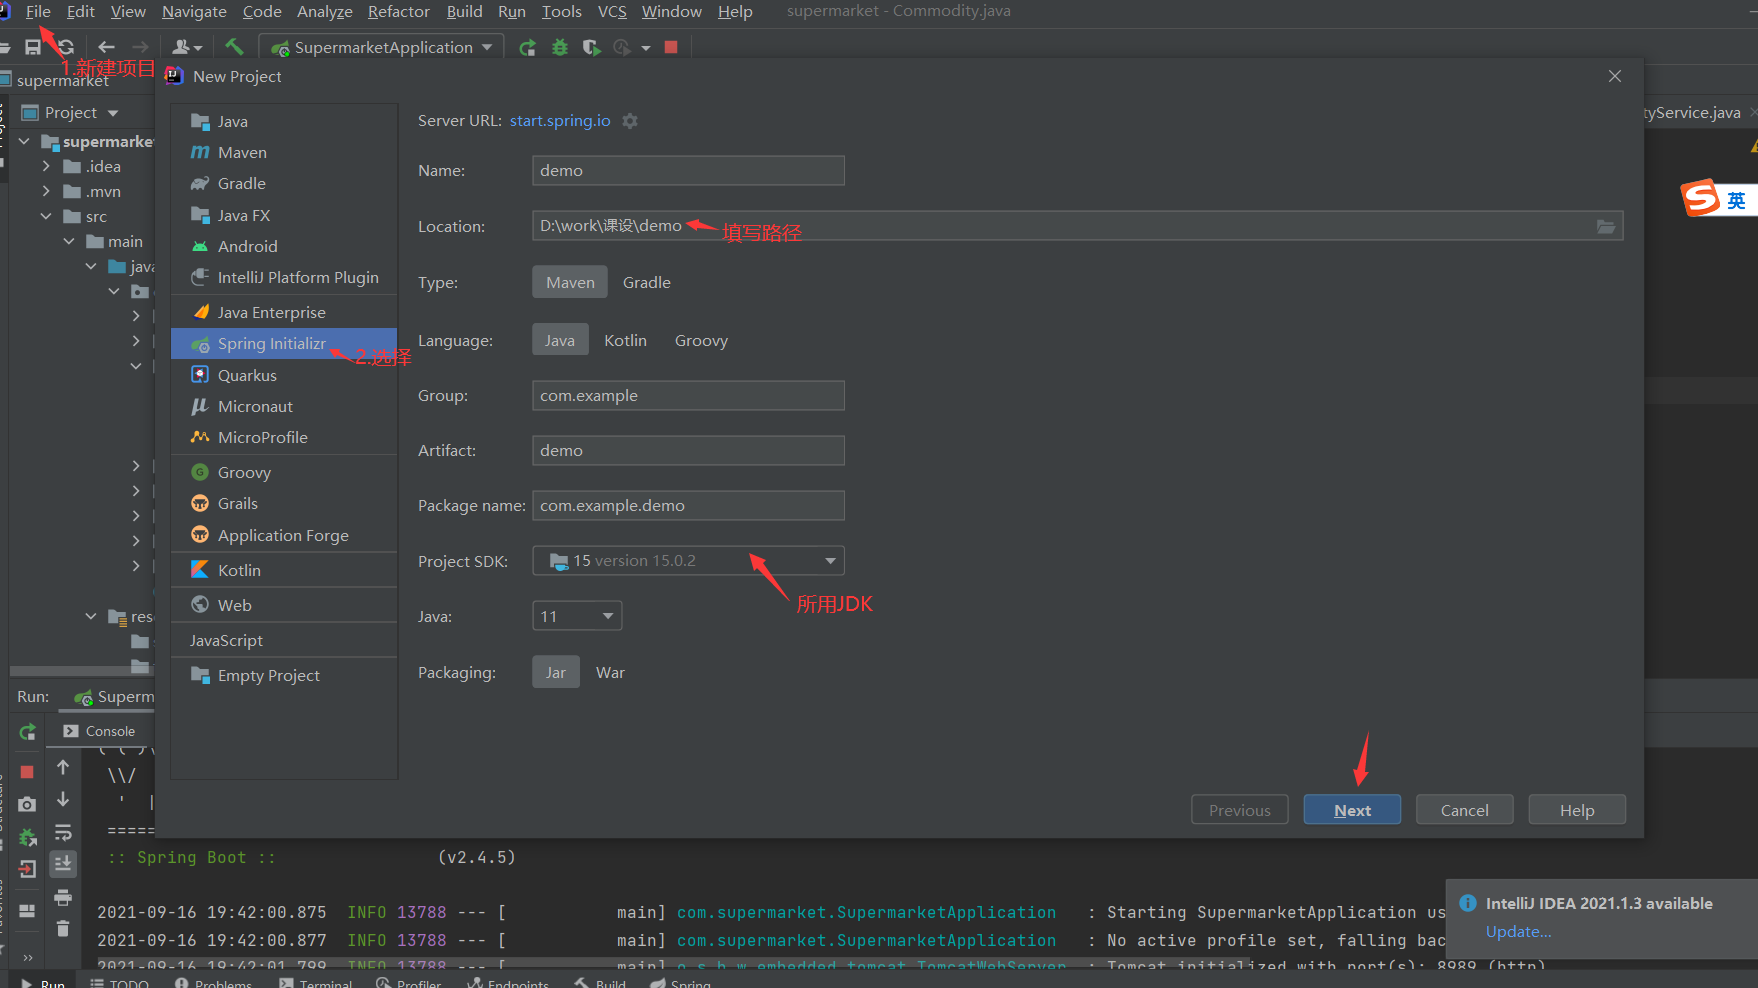Image resolution: width=1758 pixels, height=988 pixels.
Task: Click the camera Dump Threads icon
Action: (x=27, y=804)
